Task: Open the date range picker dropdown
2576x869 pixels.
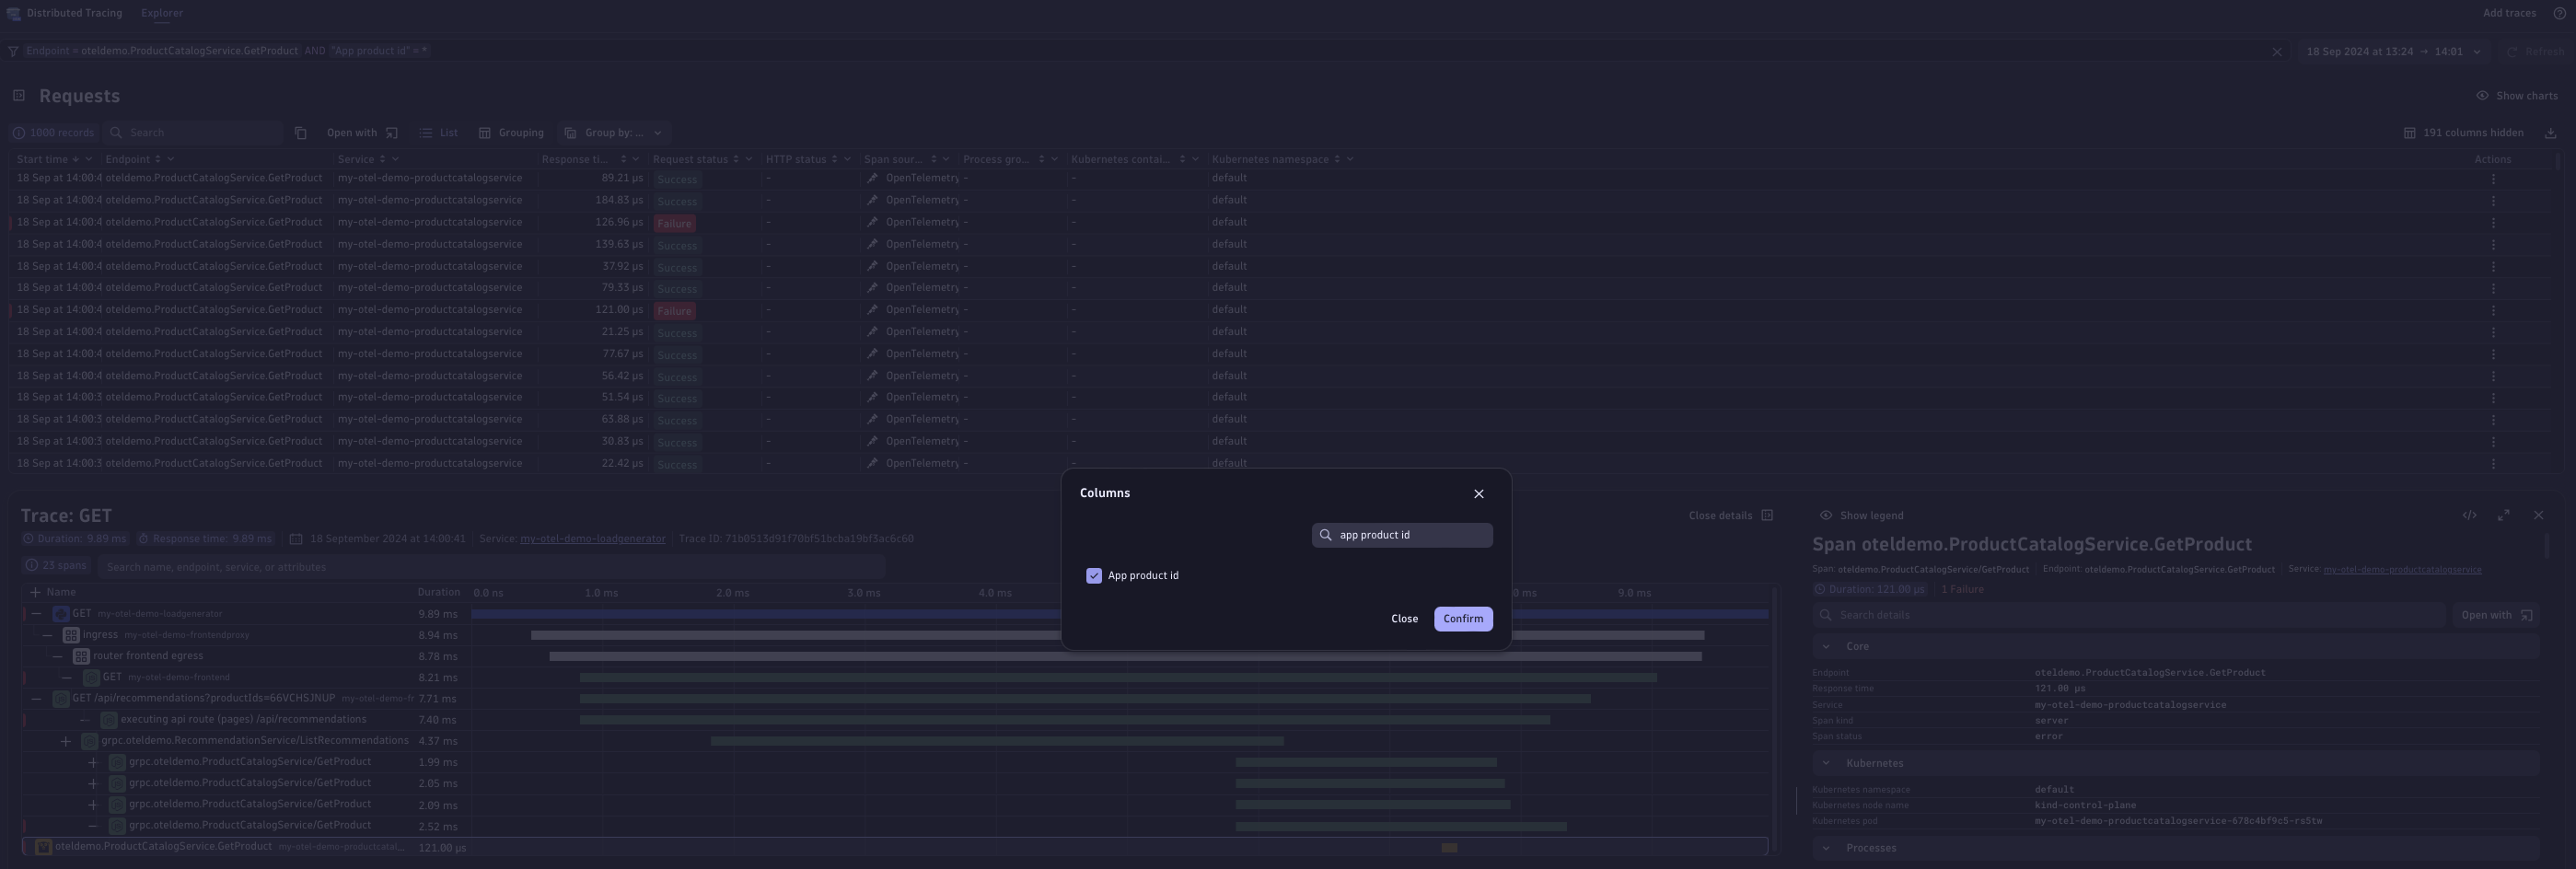Action: tap(2477, 51)
